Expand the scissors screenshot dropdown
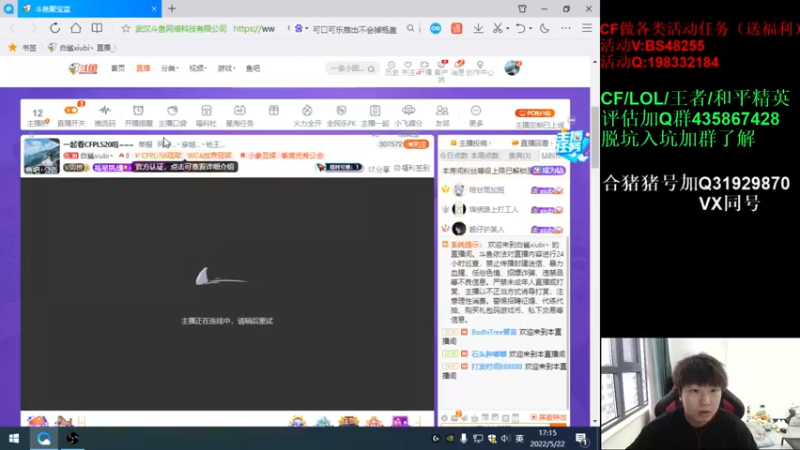Screen dimensions: 800x450 point(508,29)
